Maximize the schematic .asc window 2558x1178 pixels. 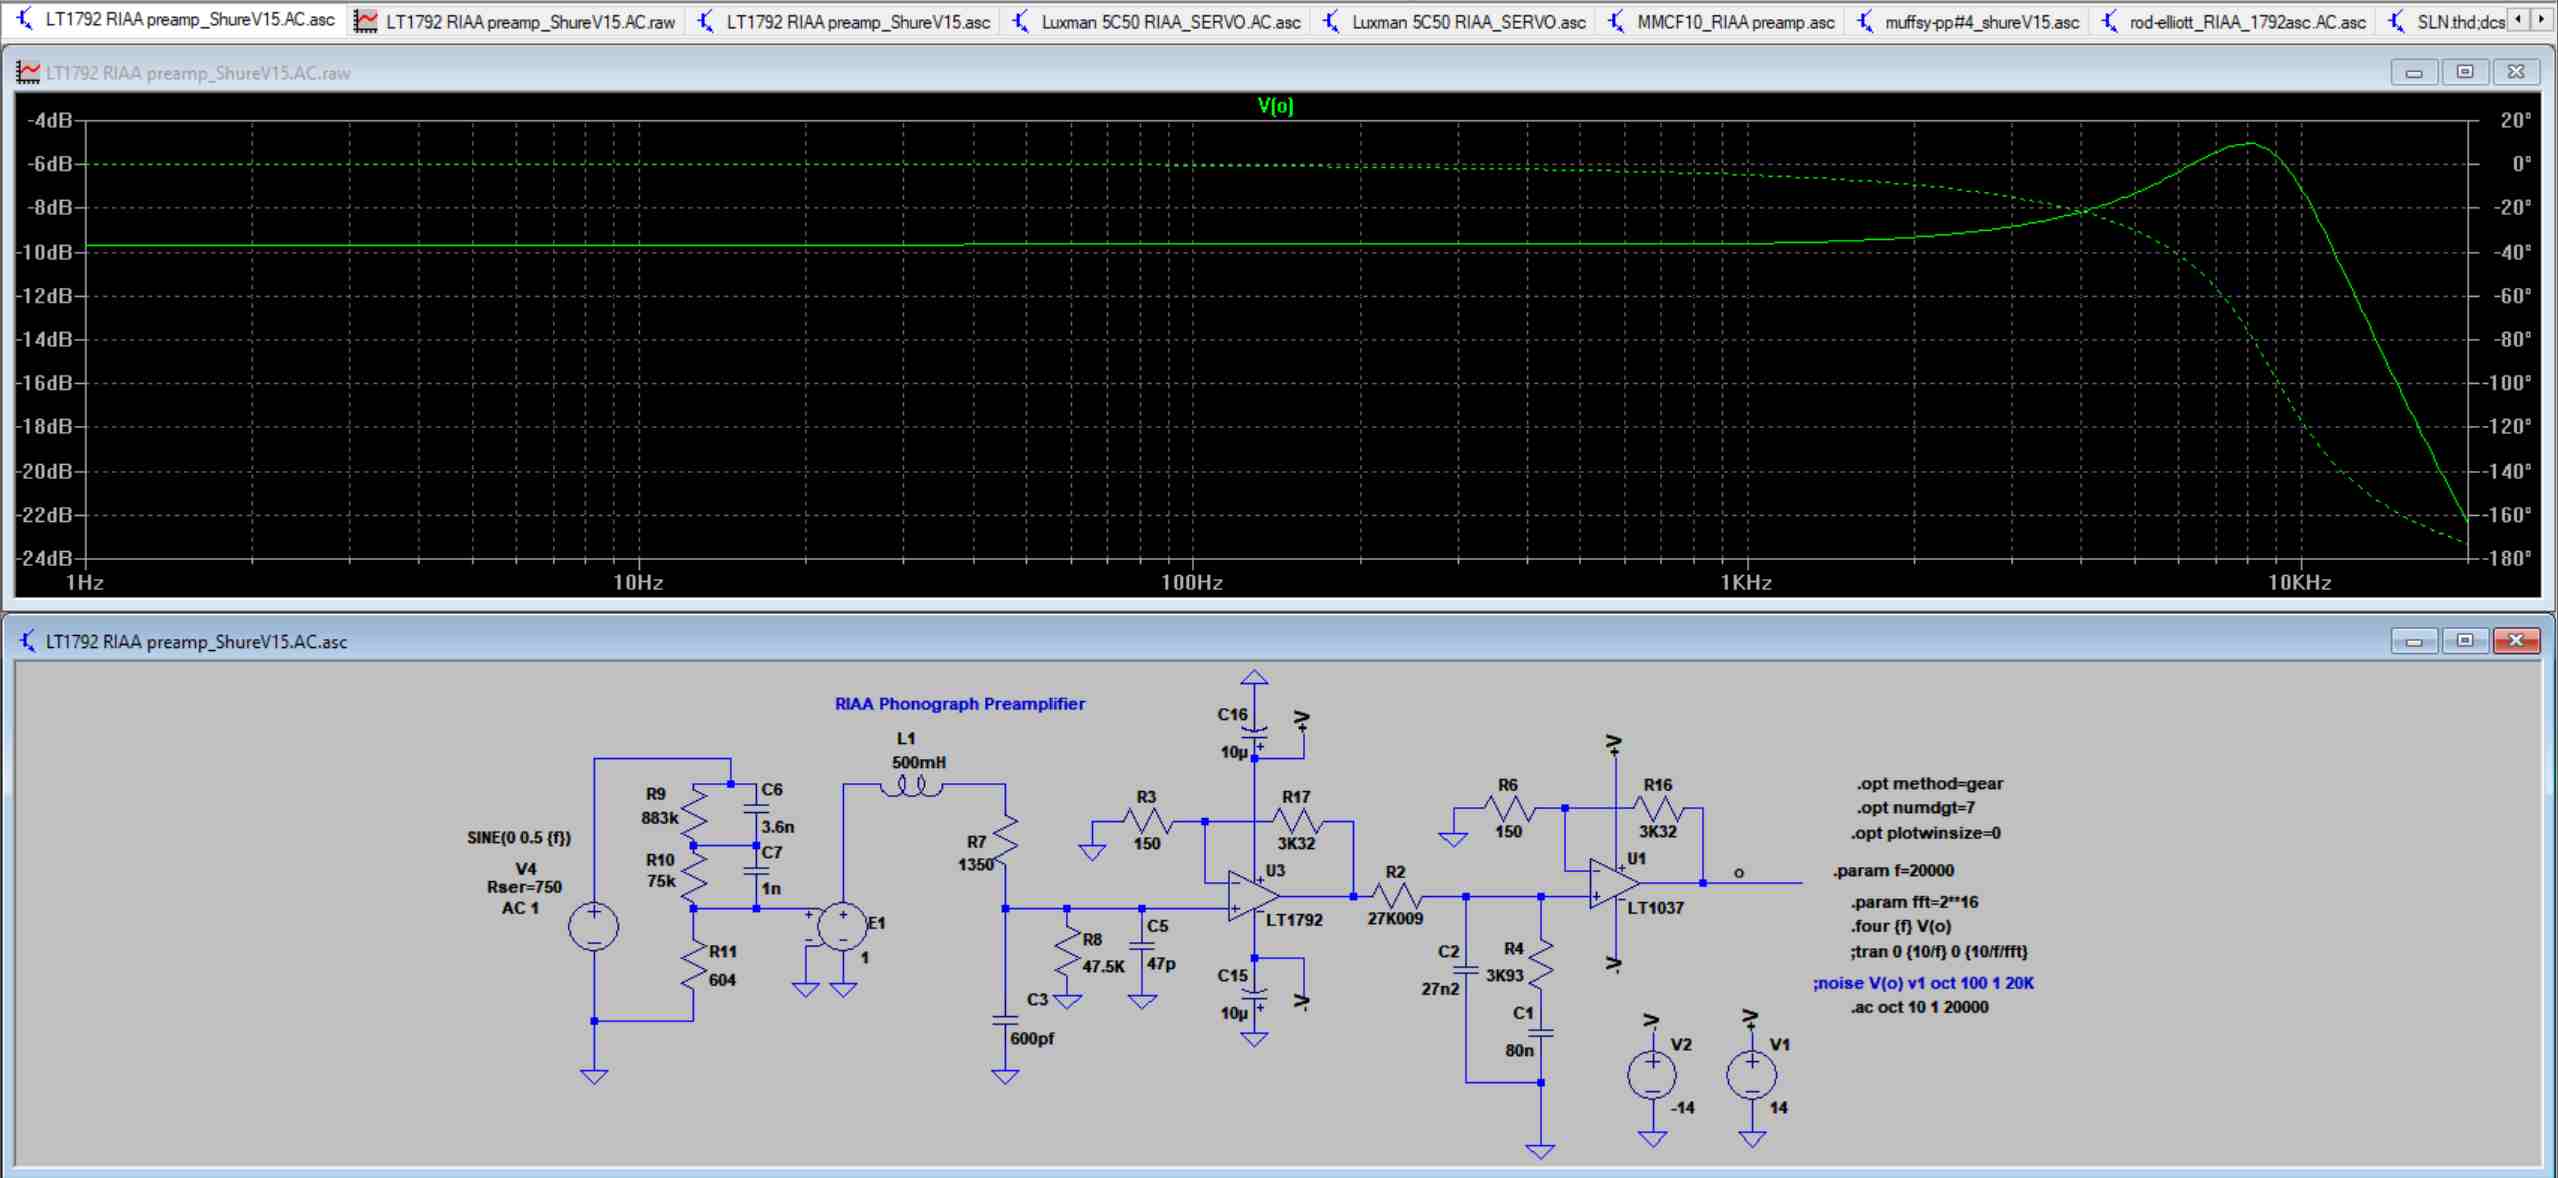(x=2465, y=640)
